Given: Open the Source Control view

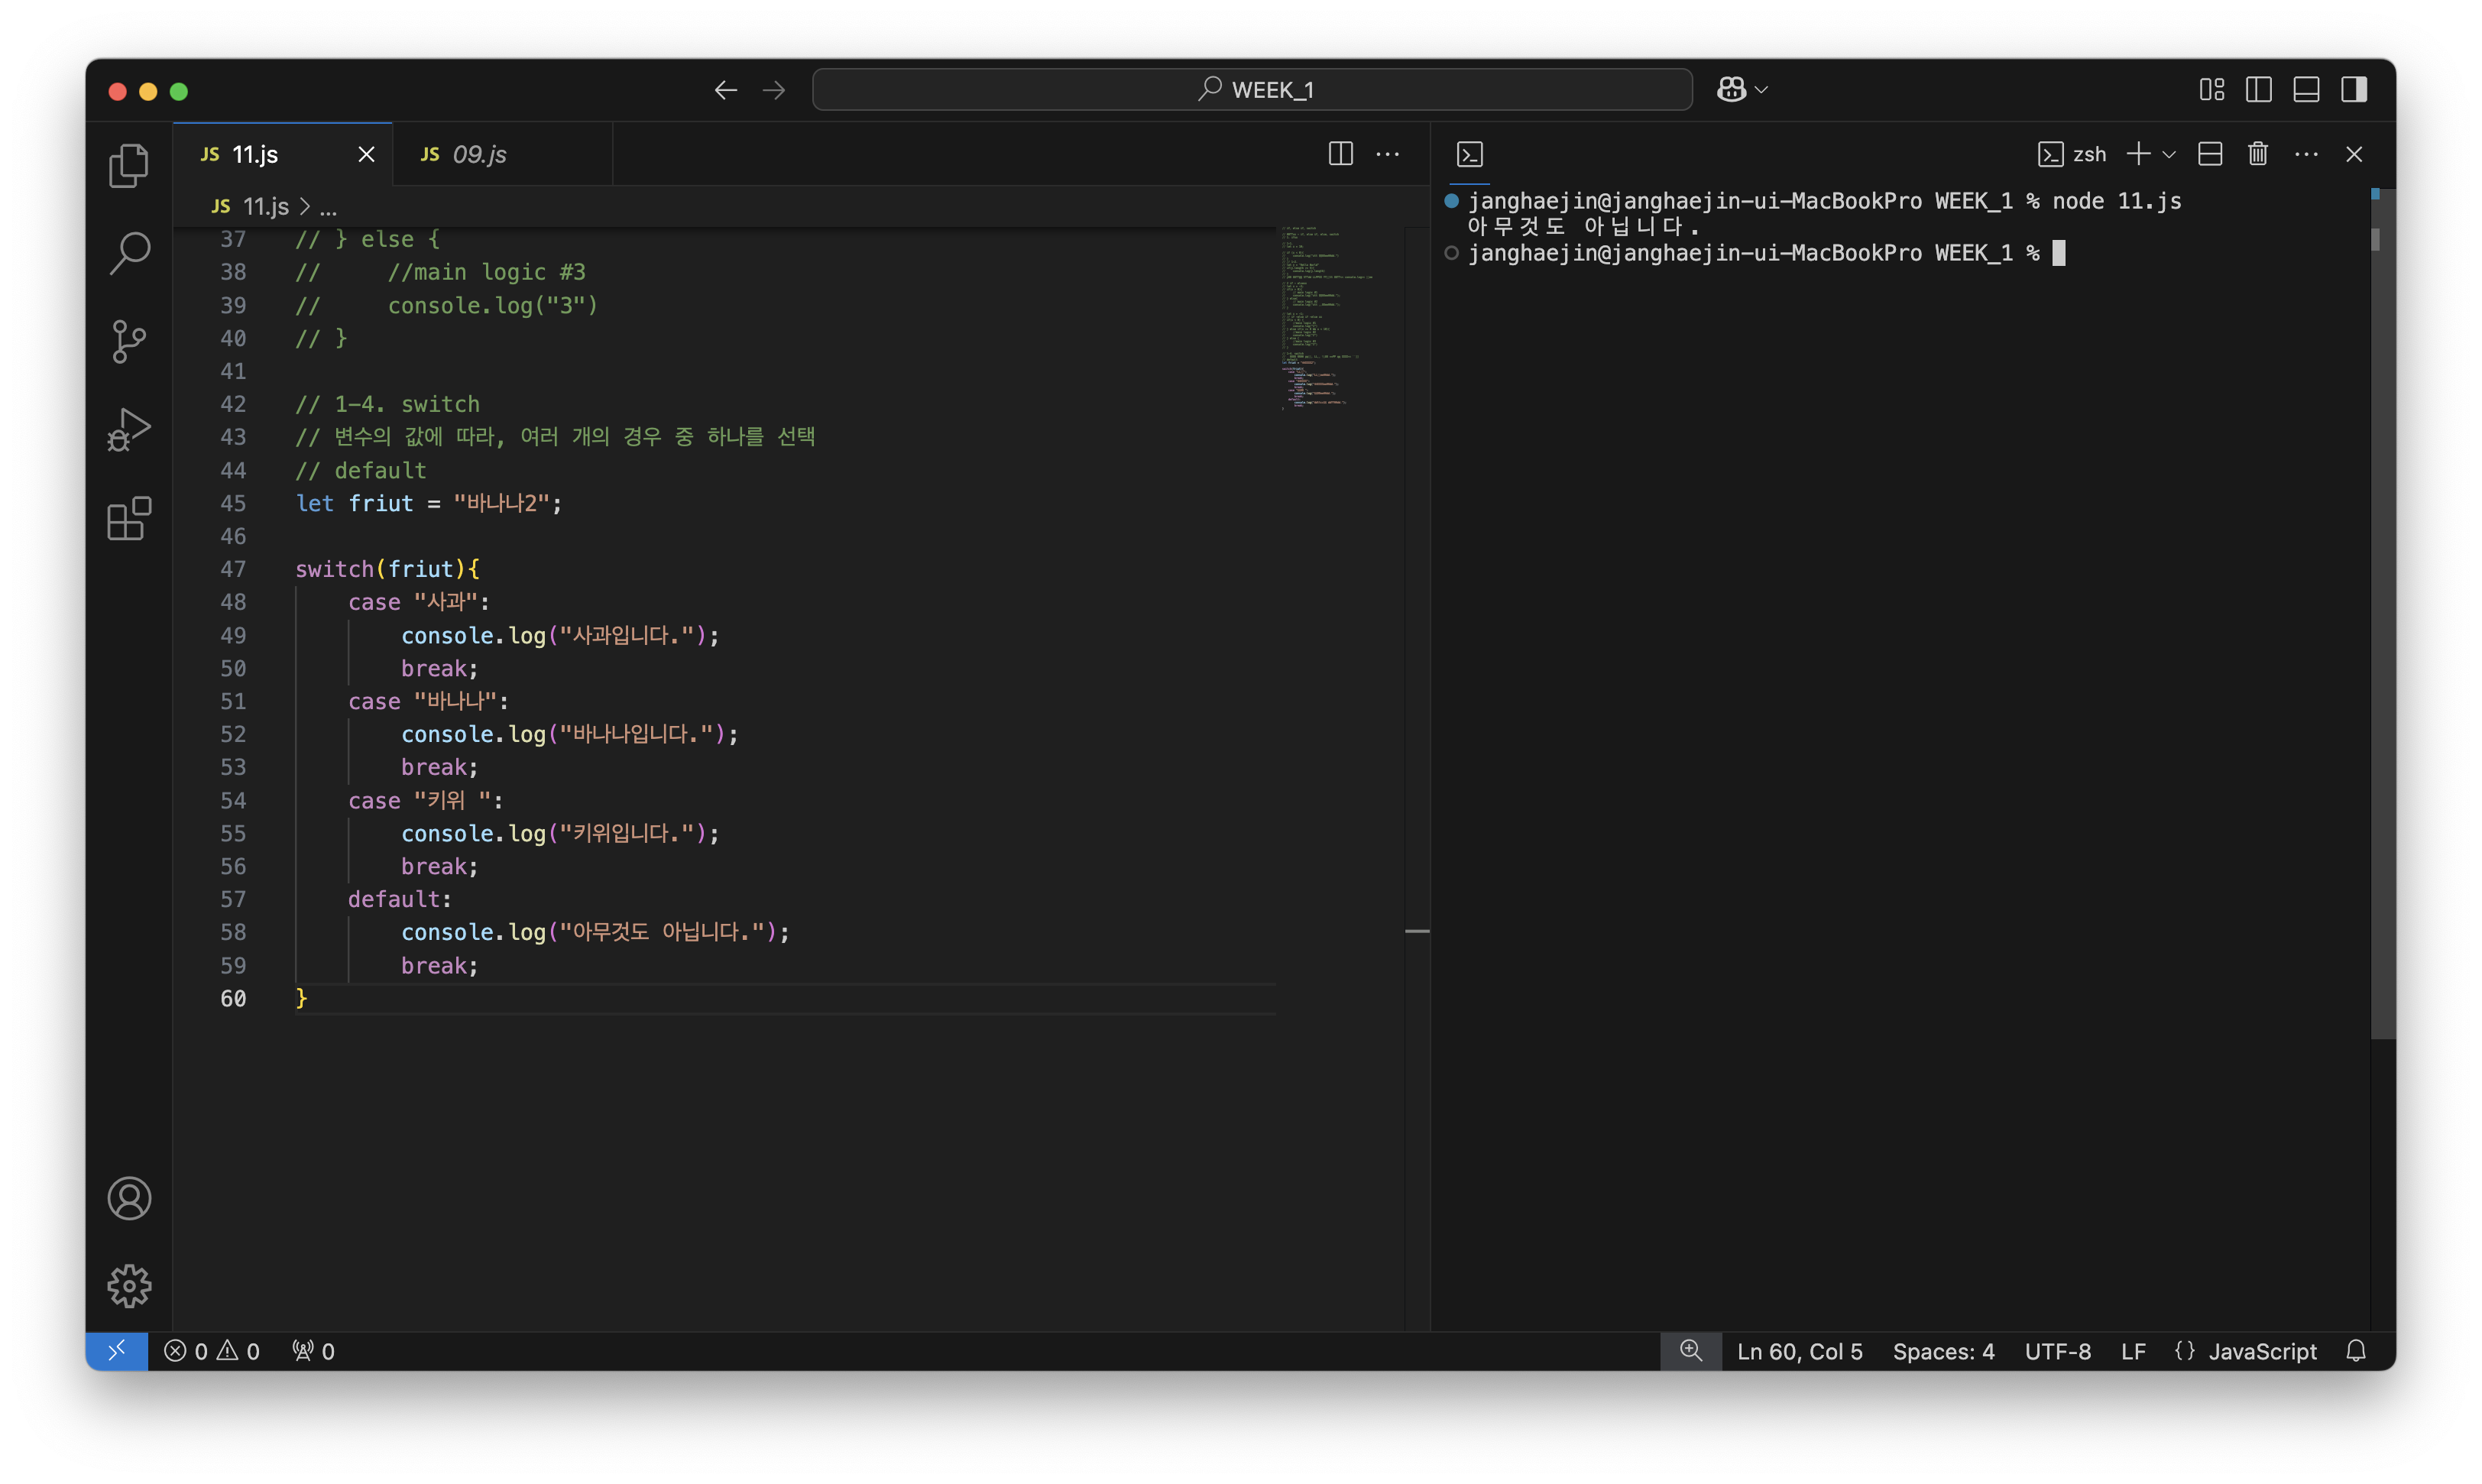Looking at the screenshot, I should (x=128, y=341).
